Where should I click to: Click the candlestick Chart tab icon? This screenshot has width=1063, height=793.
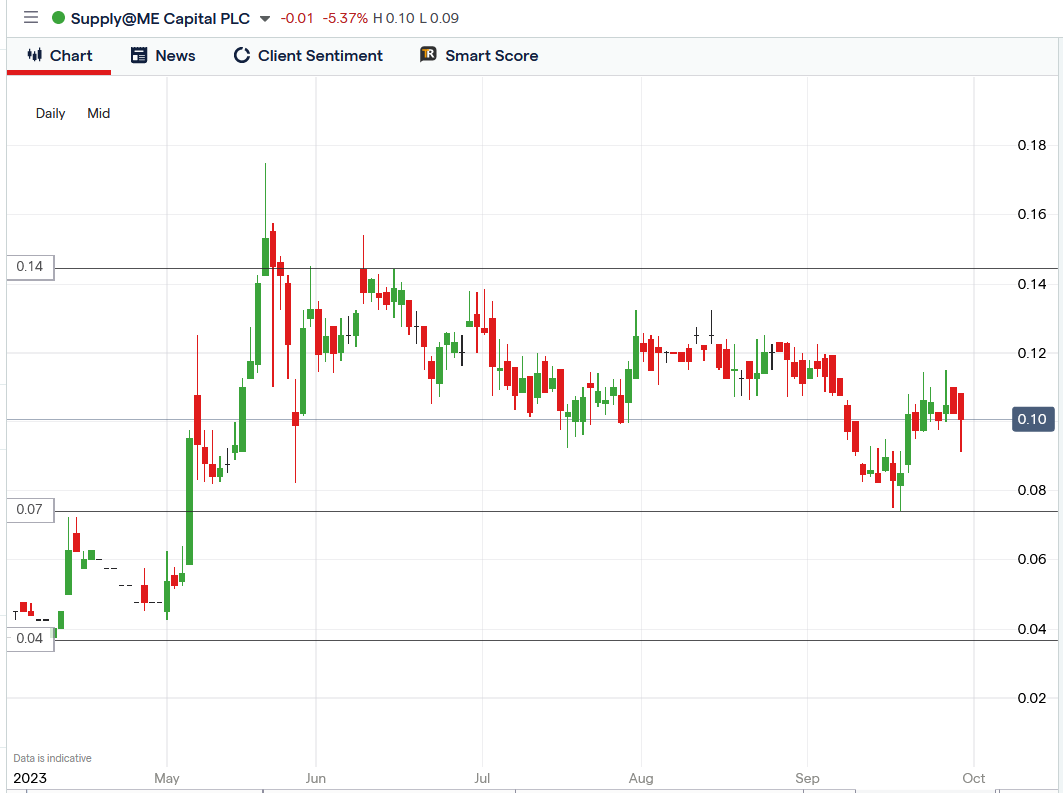35,55
